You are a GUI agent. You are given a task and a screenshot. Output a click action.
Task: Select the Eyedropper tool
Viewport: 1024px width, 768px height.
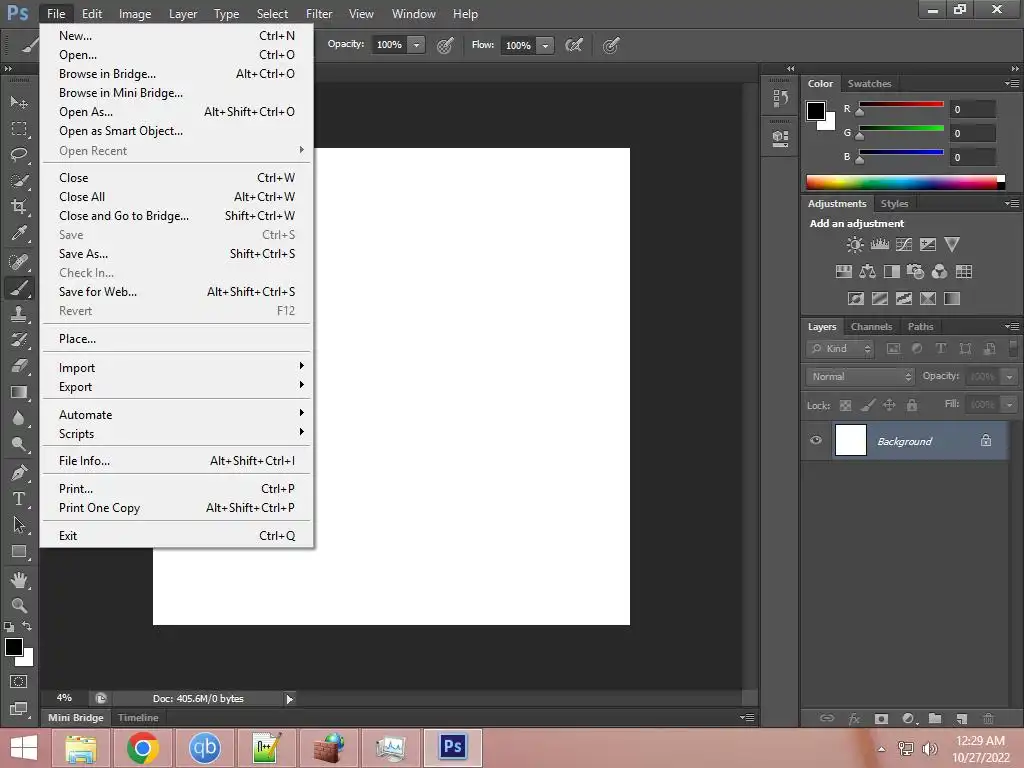pos(18,233)
